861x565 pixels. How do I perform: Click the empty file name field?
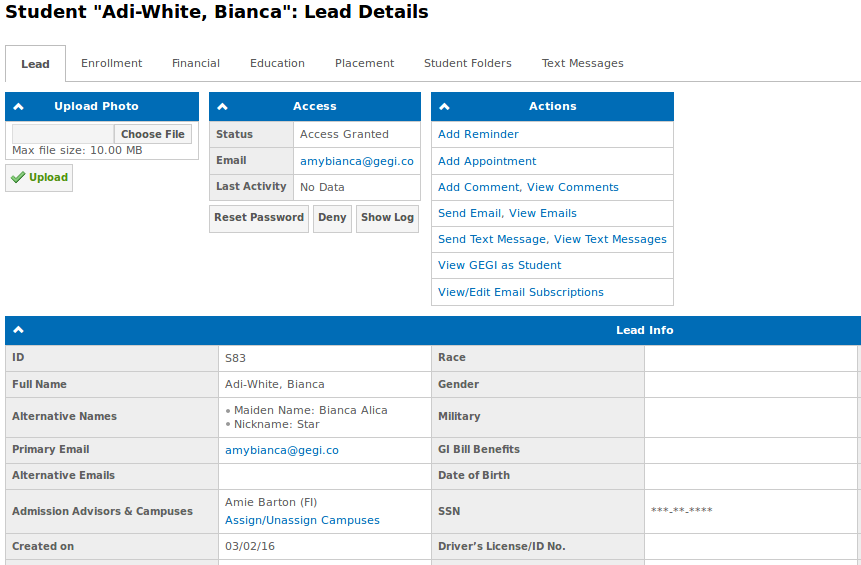(x=63, y=134)
